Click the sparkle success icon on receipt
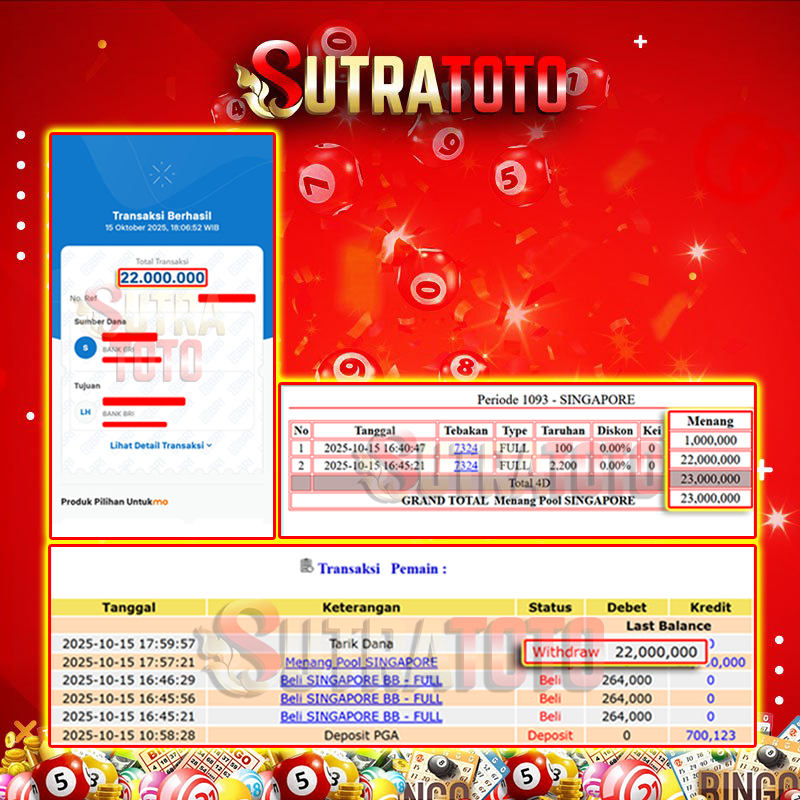This screenshot has height=800, width=800. tap(162, 175)
